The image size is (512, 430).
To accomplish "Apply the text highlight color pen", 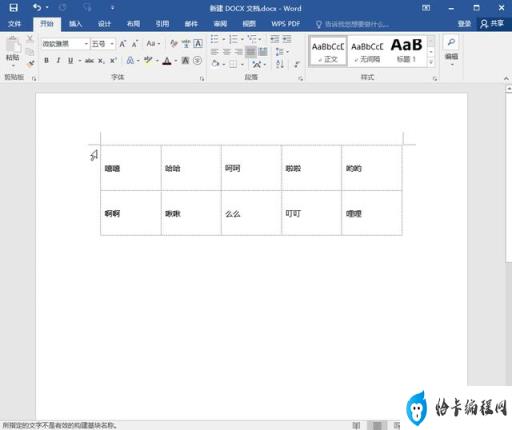I will [148, 60].
